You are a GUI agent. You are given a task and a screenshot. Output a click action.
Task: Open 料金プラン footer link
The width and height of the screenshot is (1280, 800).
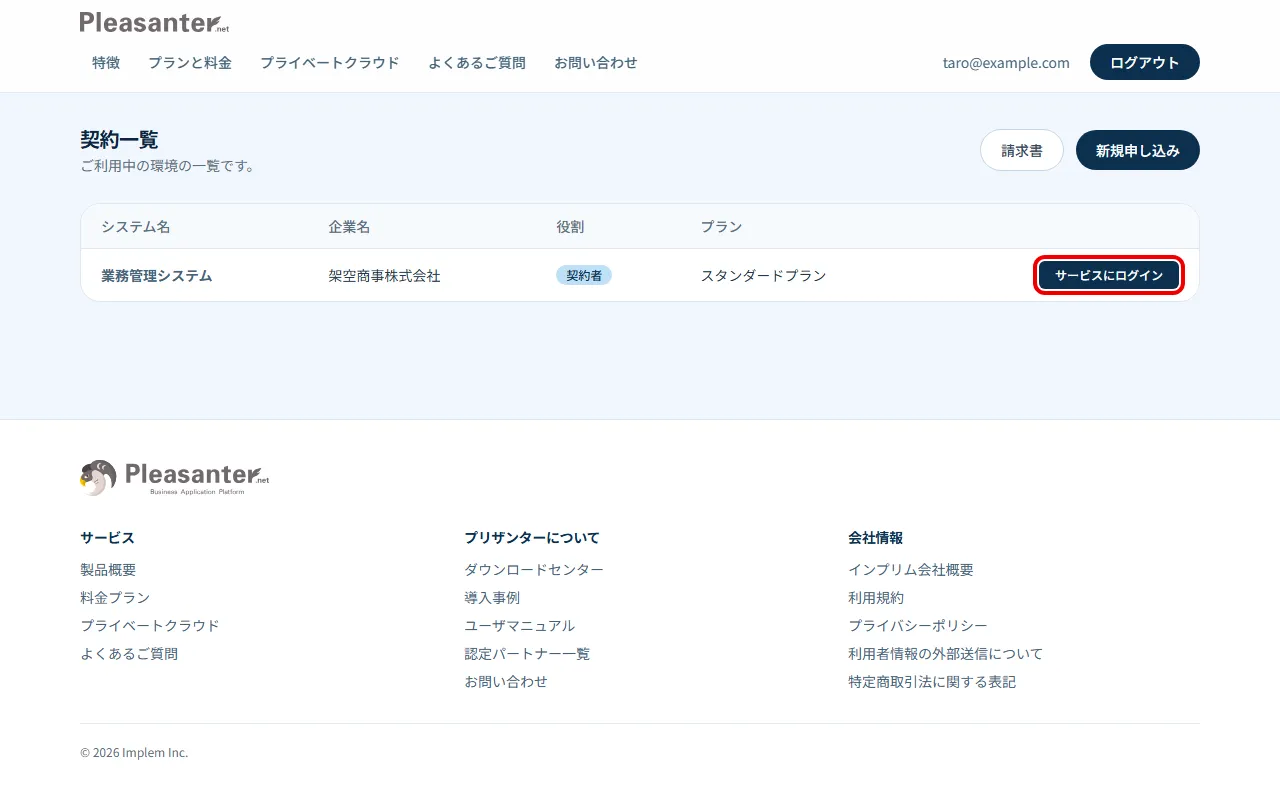(115, 597)
